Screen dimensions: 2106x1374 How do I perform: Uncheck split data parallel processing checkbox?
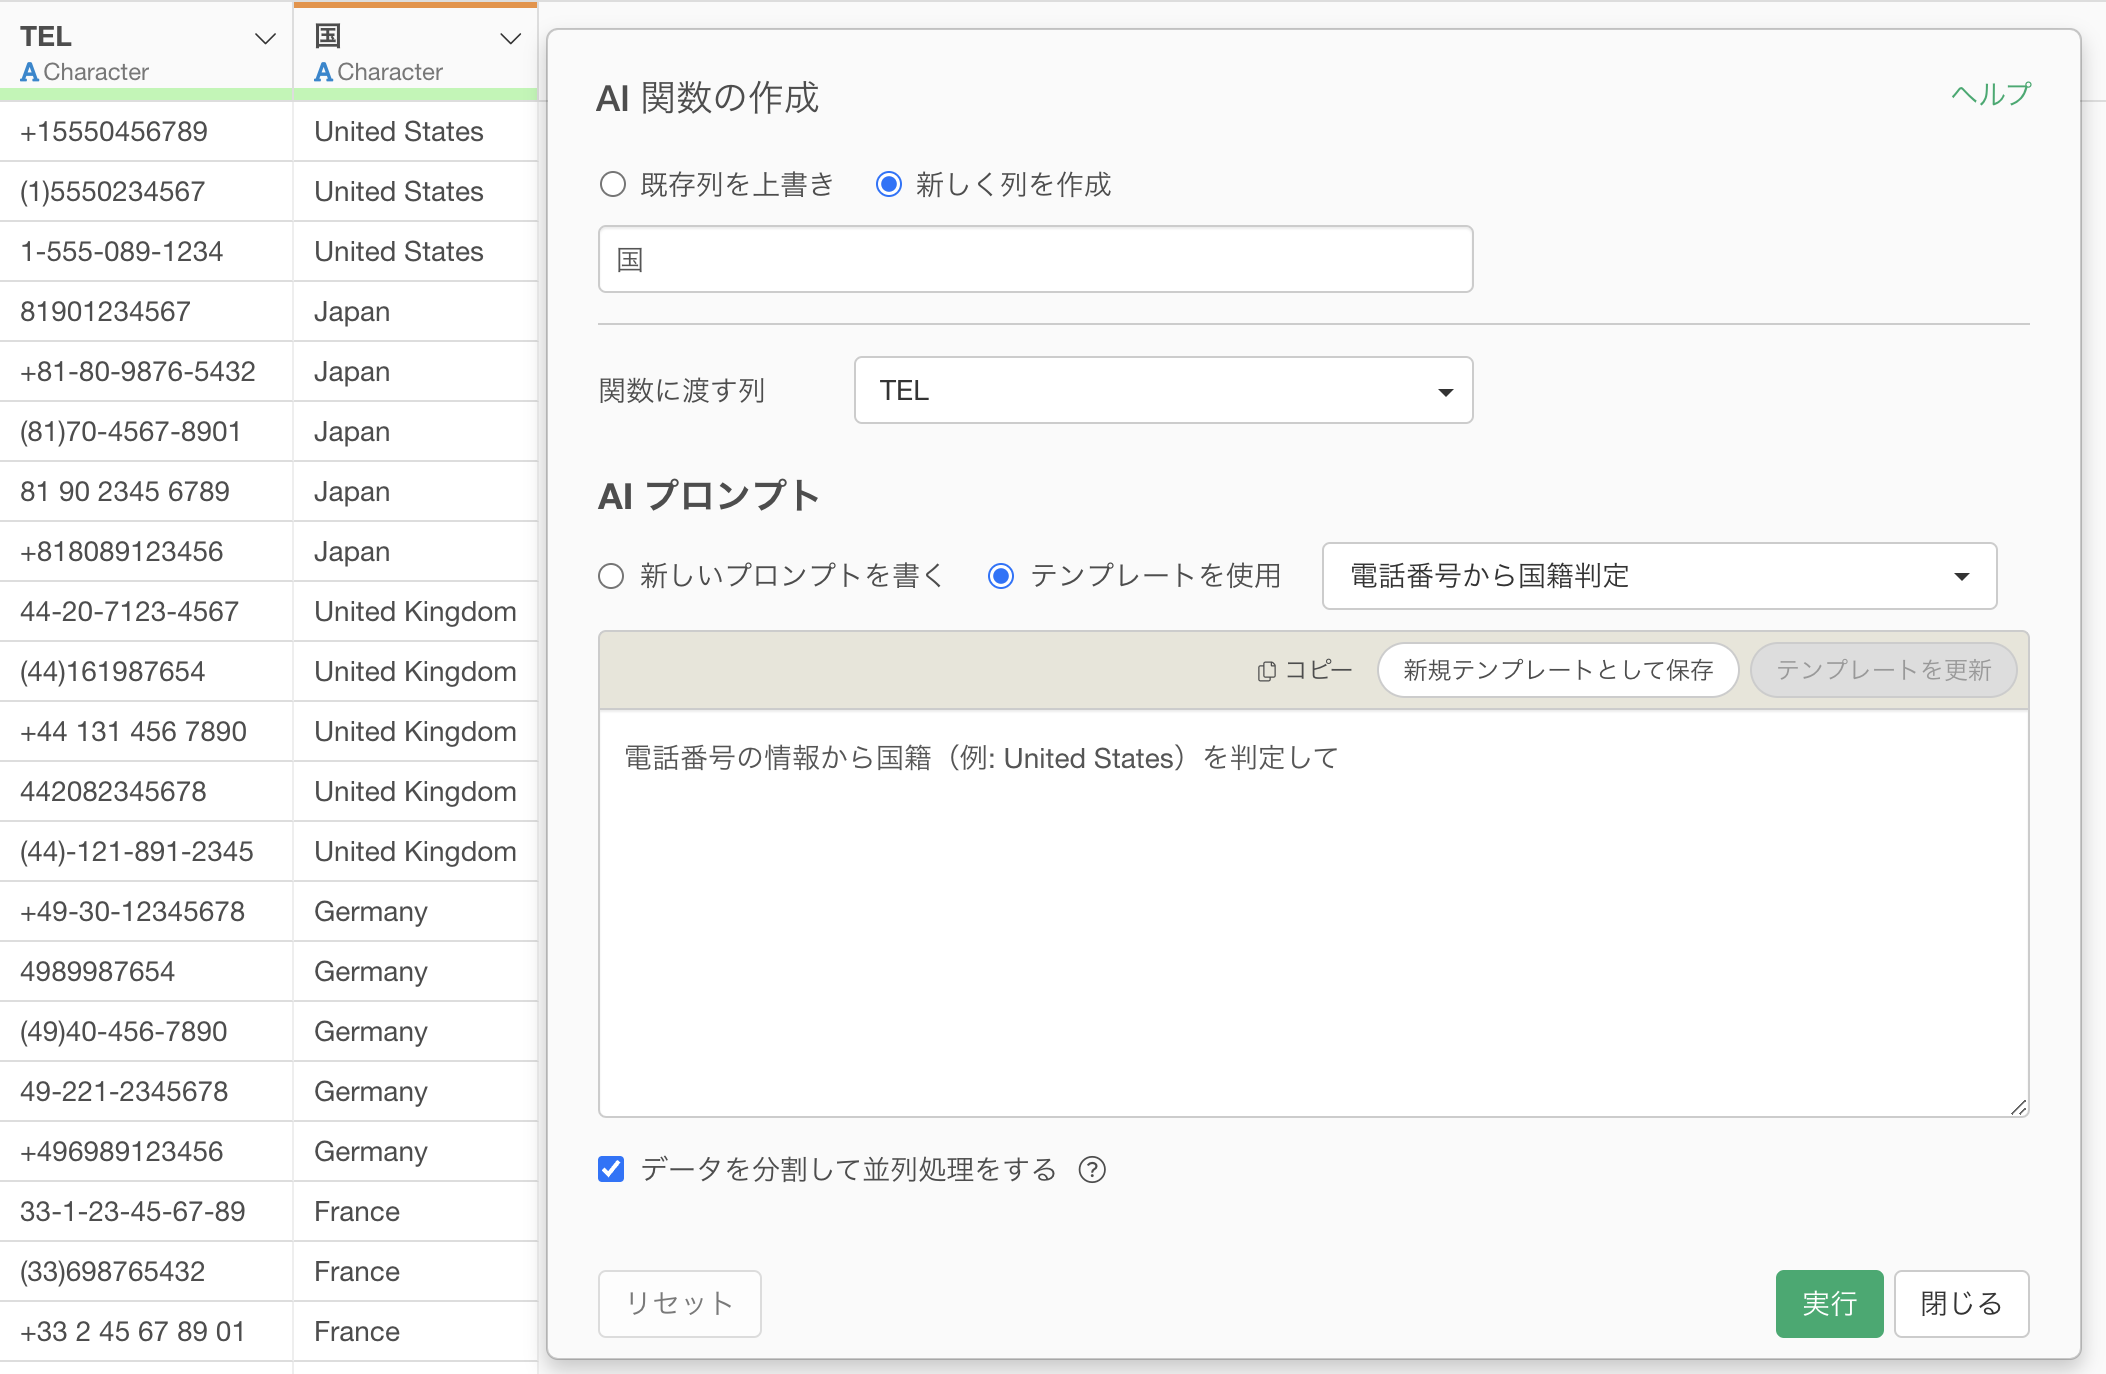tap(611, 1169)
